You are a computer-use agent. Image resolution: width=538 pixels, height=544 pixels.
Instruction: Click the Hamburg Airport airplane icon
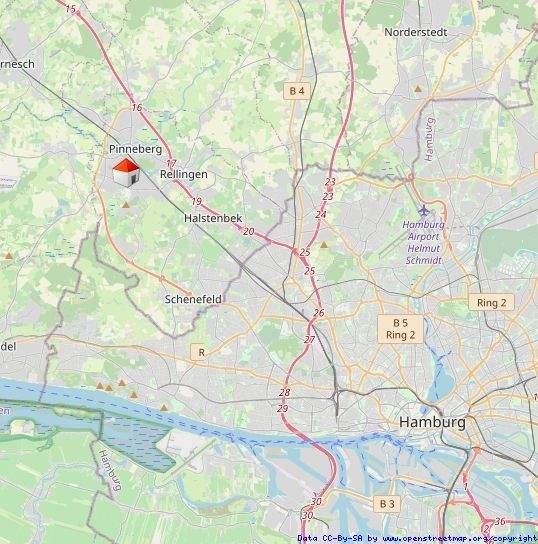click(423, 210)
